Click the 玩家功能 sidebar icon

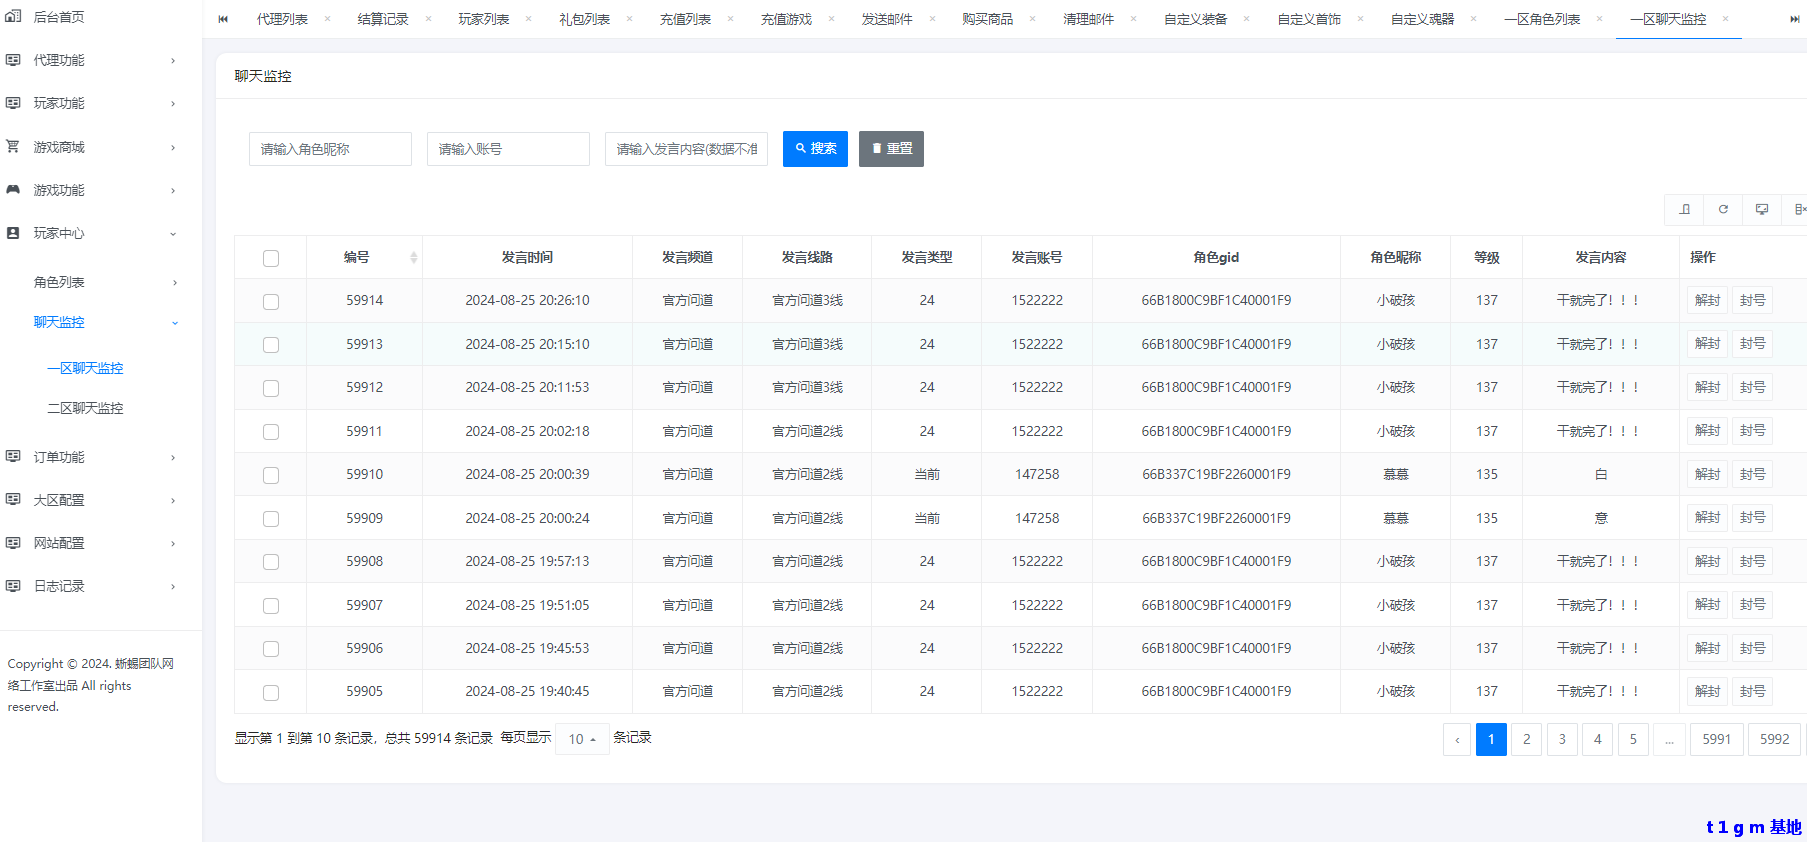(x=13, y=103)
